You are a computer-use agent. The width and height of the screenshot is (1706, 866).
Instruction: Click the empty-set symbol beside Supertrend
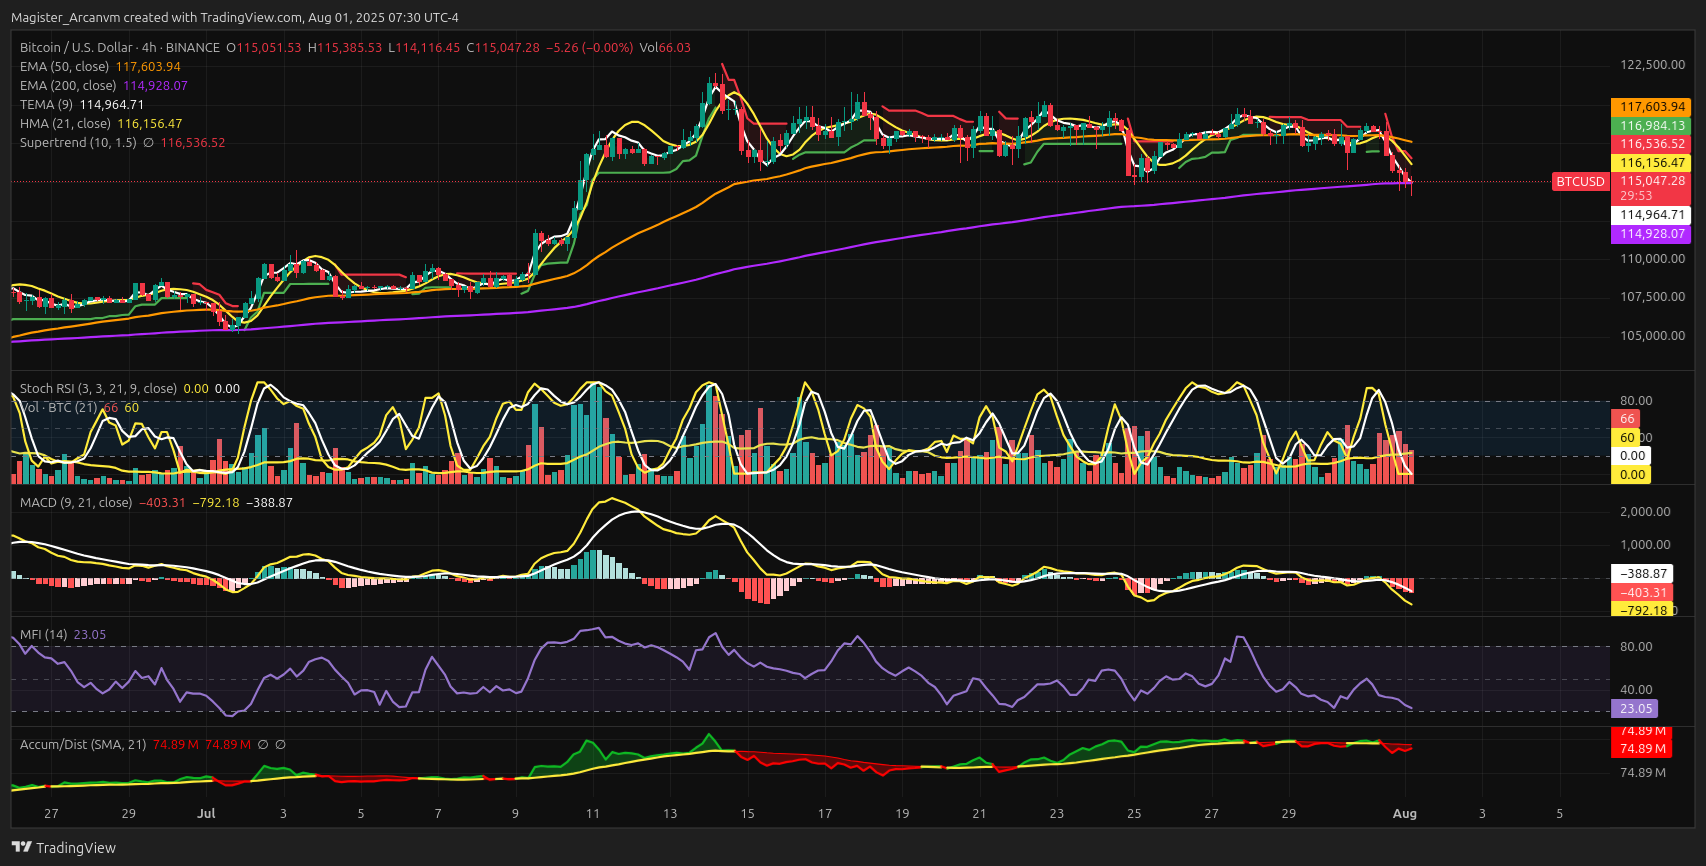coord(148,143)
